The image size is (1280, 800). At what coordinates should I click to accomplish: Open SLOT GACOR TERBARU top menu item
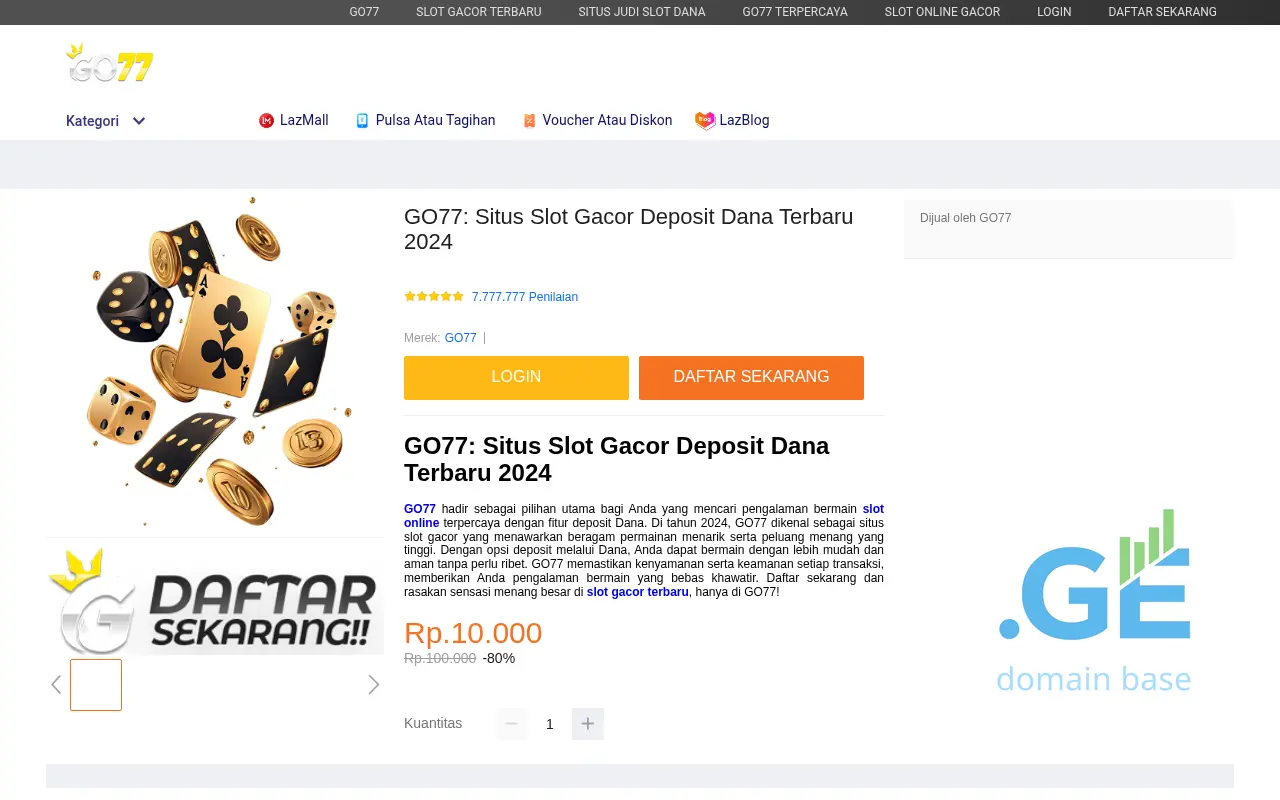point(479,12)
